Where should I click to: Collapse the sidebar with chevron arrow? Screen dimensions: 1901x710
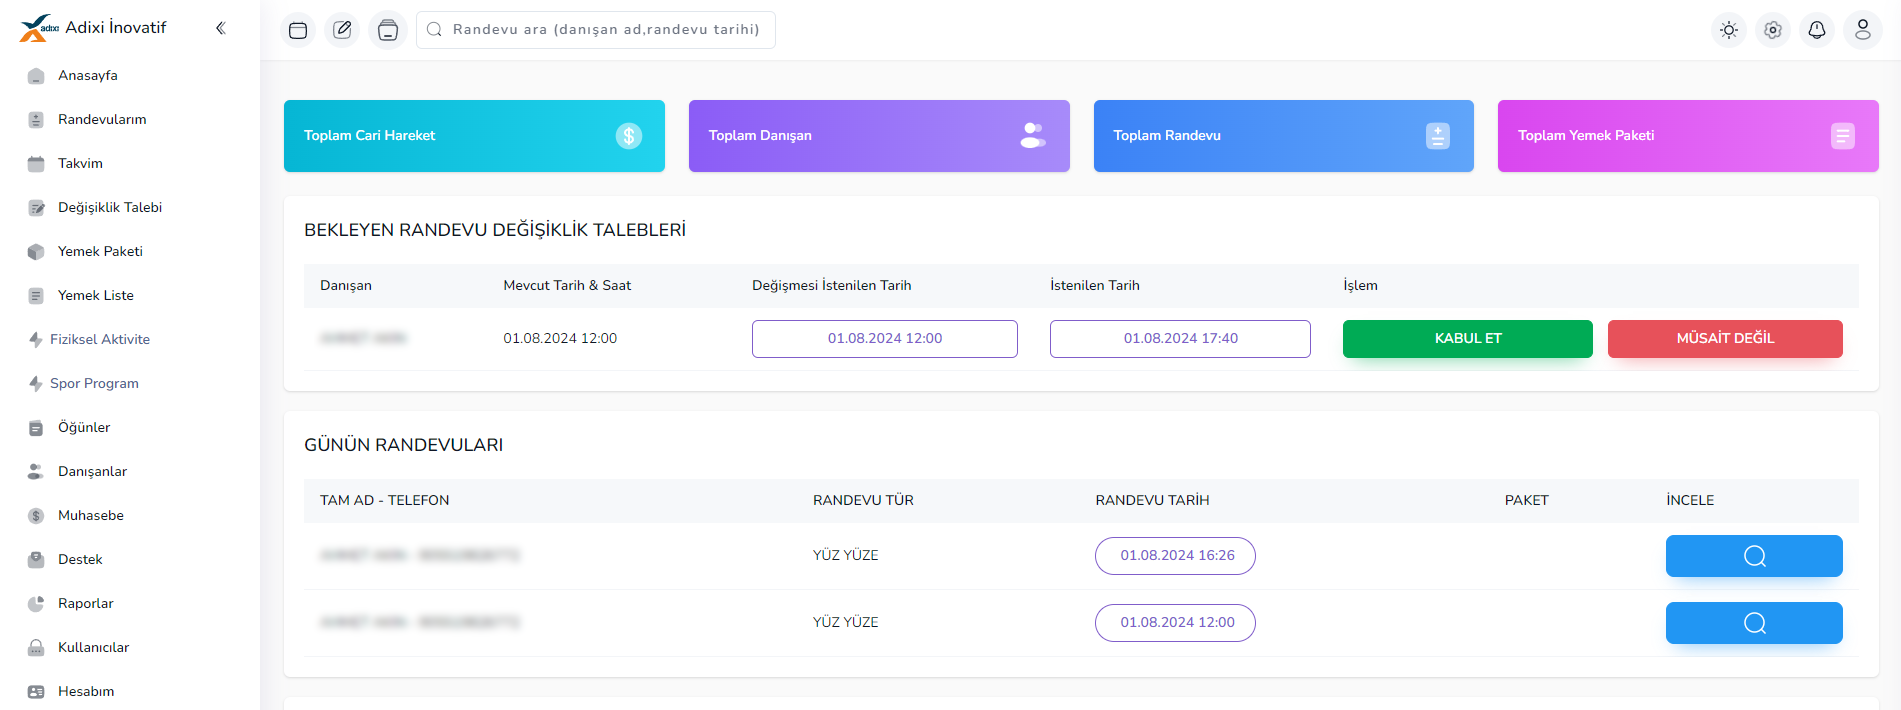coord(221,28)
